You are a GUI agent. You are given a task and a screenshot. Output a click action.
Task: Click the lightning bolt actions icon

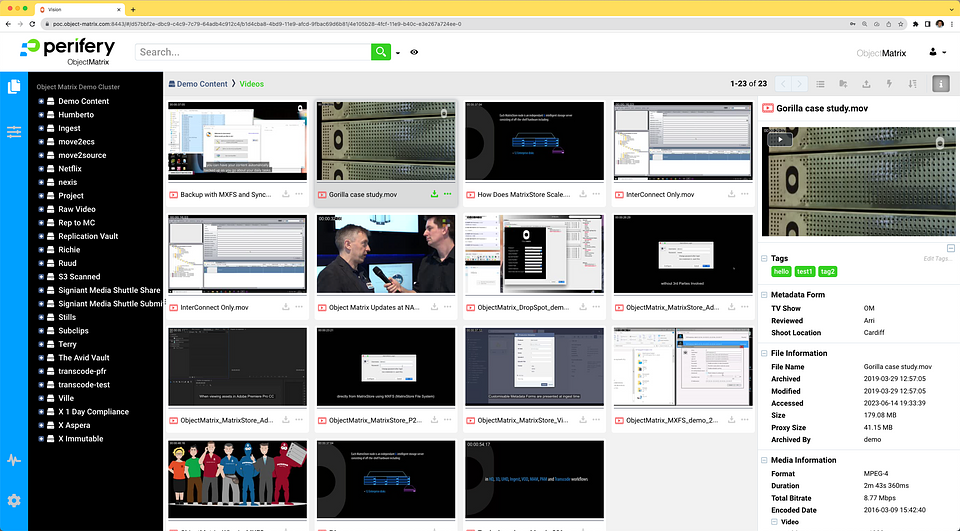click(889, 84)
